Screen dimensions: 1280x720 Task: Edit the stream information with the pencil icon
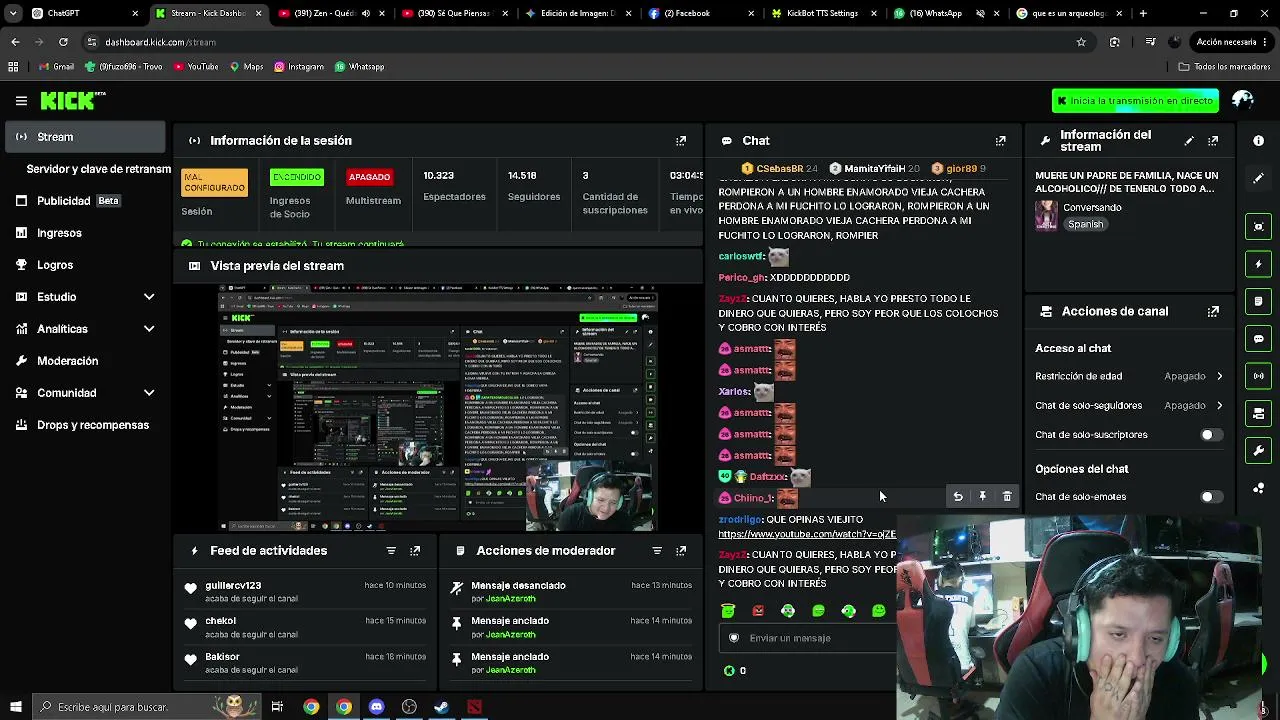coord(1188,141)
